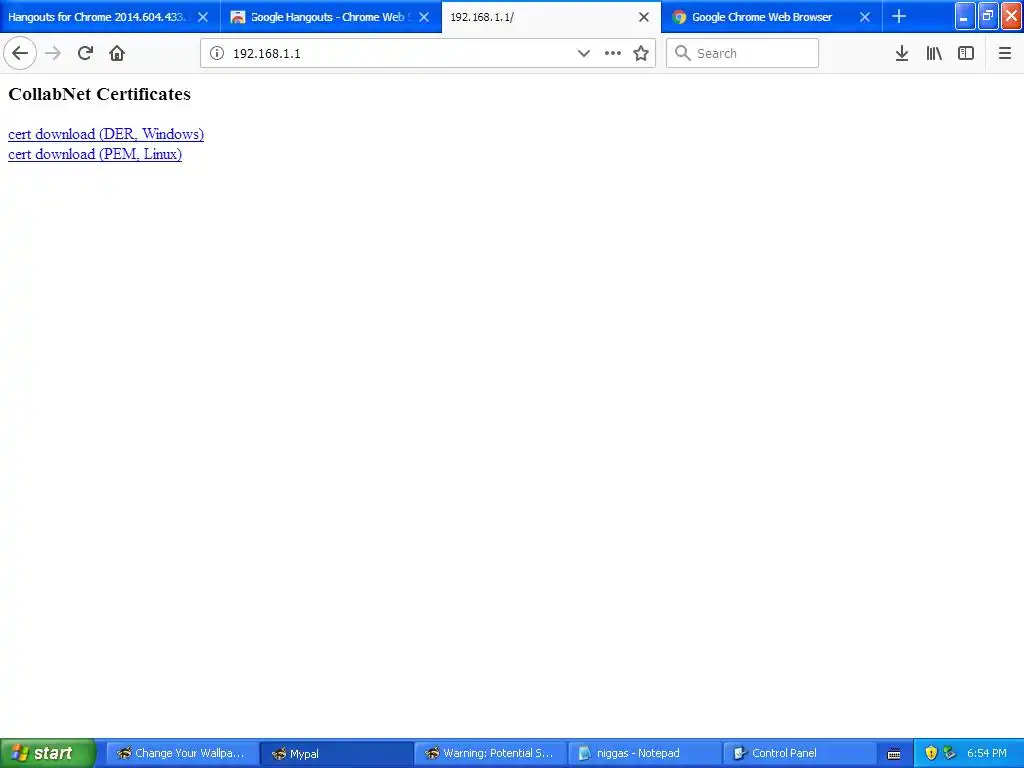
Task: Minimize the browser window
Action: [965, 16]
